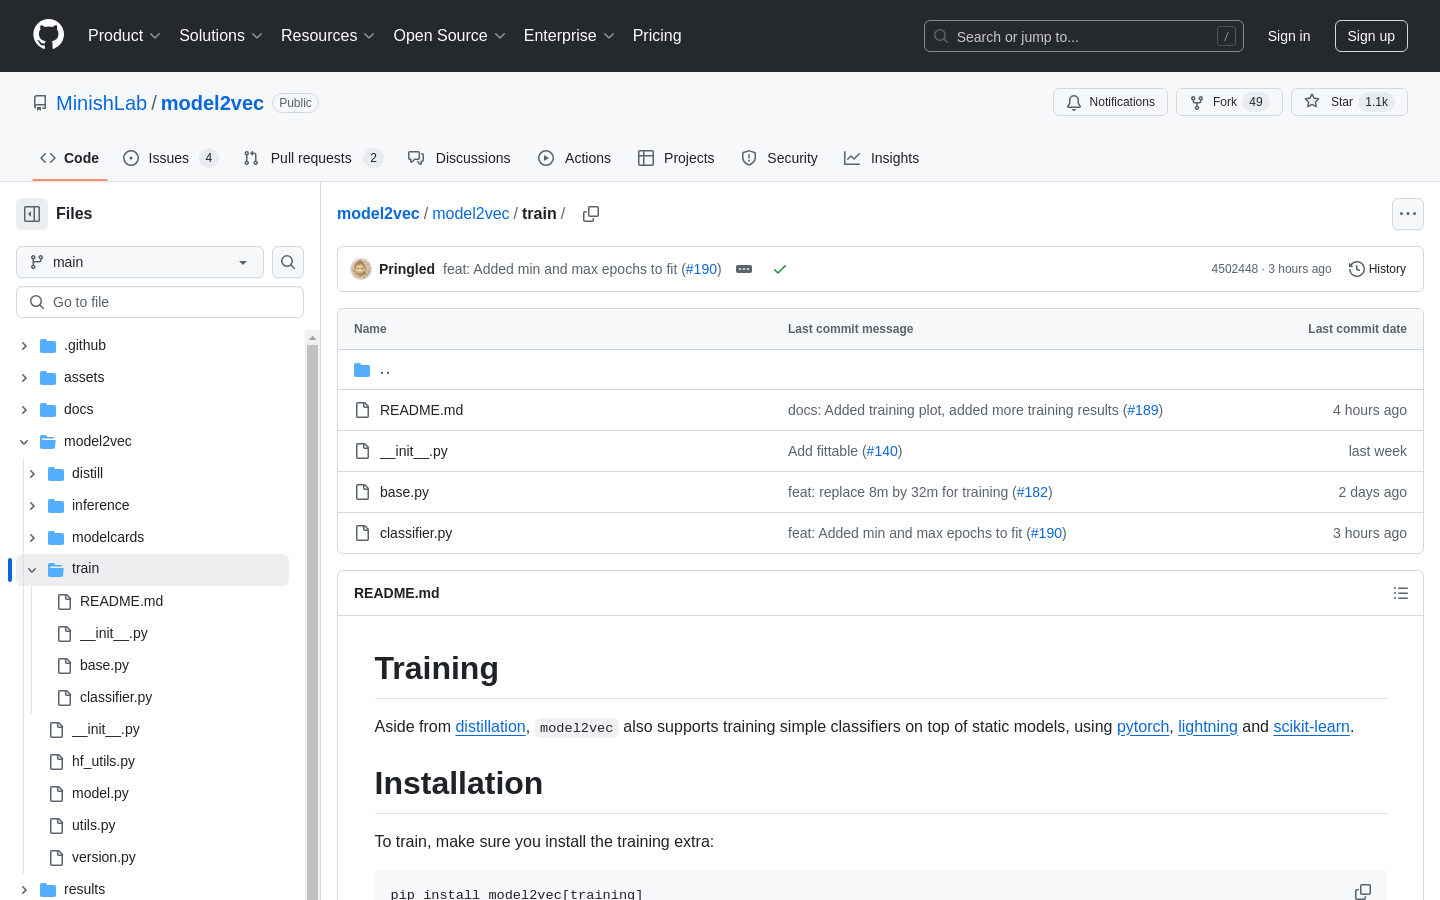Screen dimensions: 1440x900
Task: Open the GitHub homepage logo
Action: [x=49, y=35]
